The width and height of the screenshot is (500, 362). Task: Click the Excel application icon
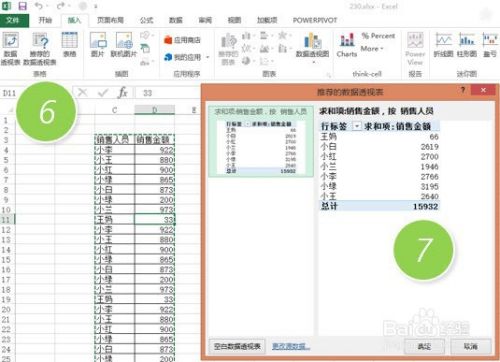click(6, 5)
